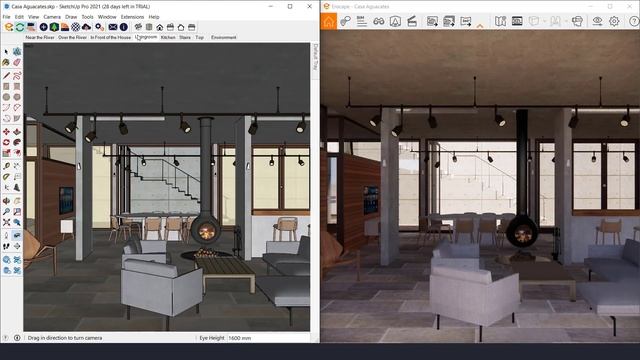The image size is (640, 360).
Task: Click Start Enscape icon in SketchUp toolbar
Action: [x=9, y=27]
